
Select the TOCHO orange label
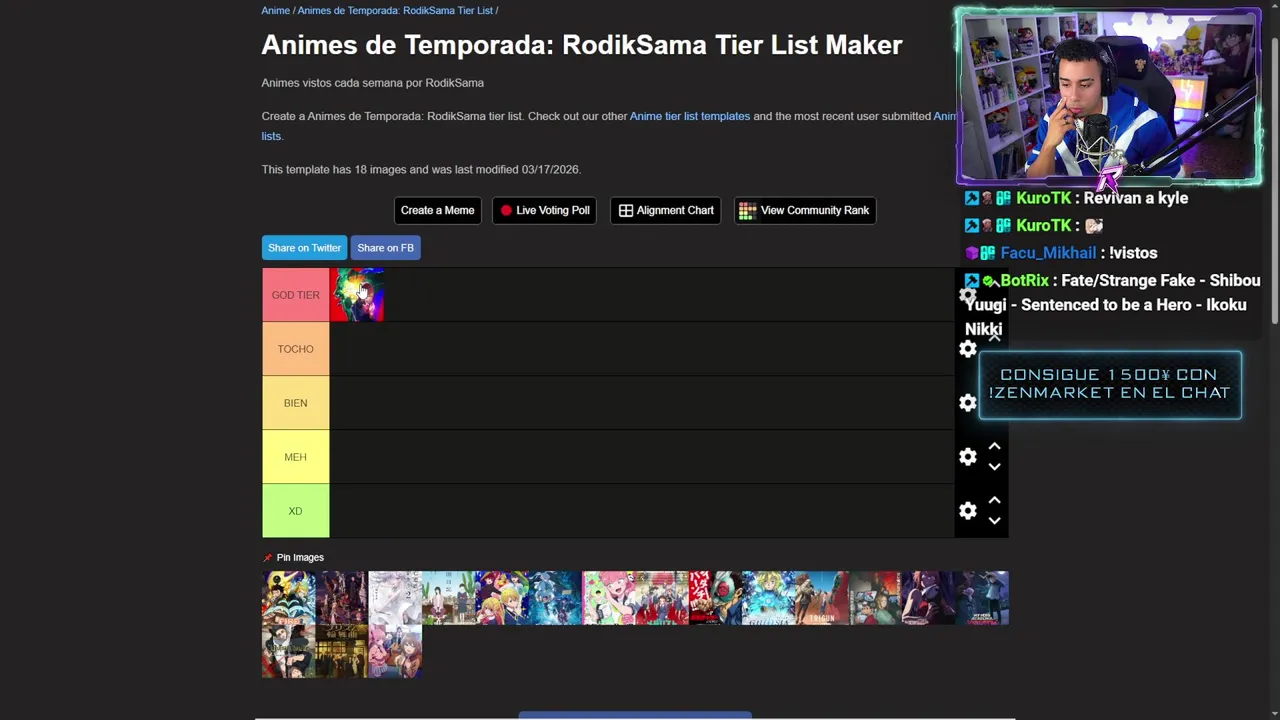point(295,349)
